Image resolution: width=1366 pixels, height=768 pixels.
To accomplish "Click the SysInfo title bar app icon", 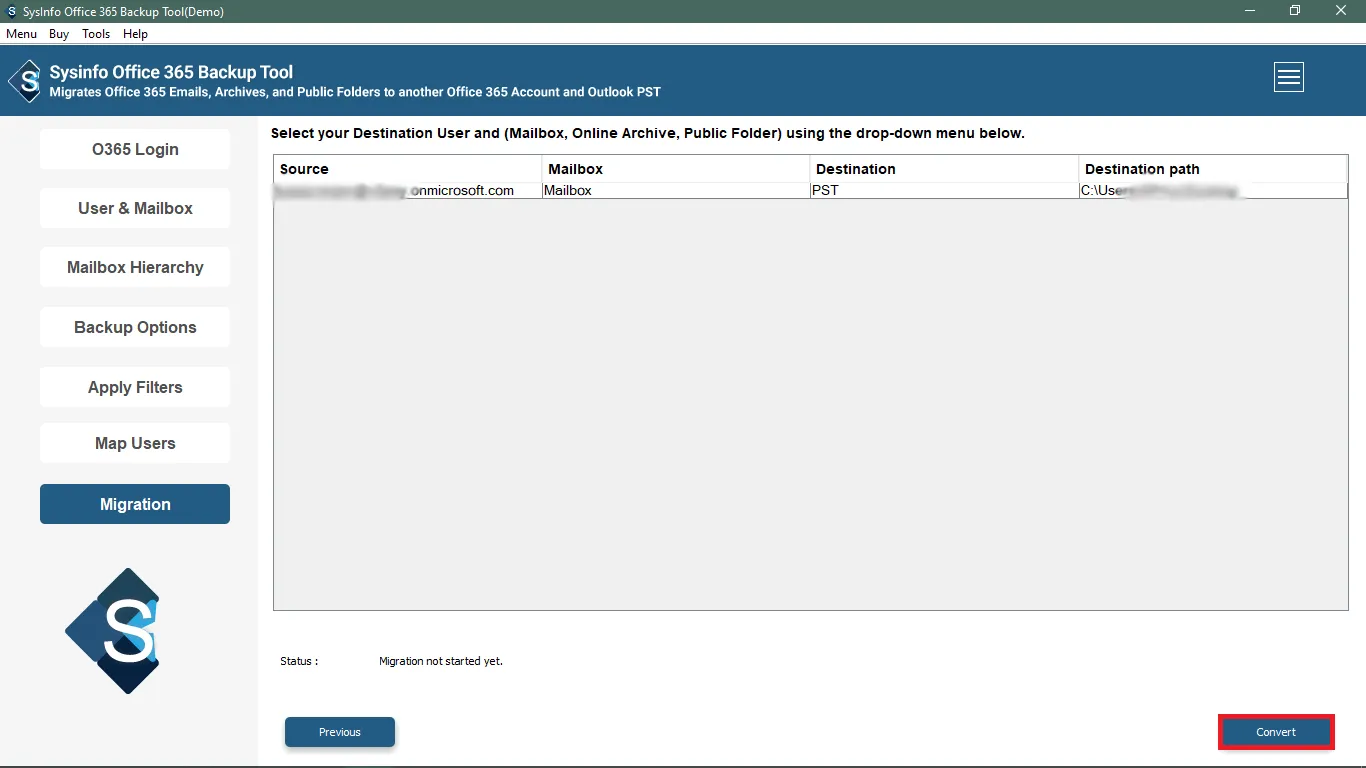I will (11, 11).
